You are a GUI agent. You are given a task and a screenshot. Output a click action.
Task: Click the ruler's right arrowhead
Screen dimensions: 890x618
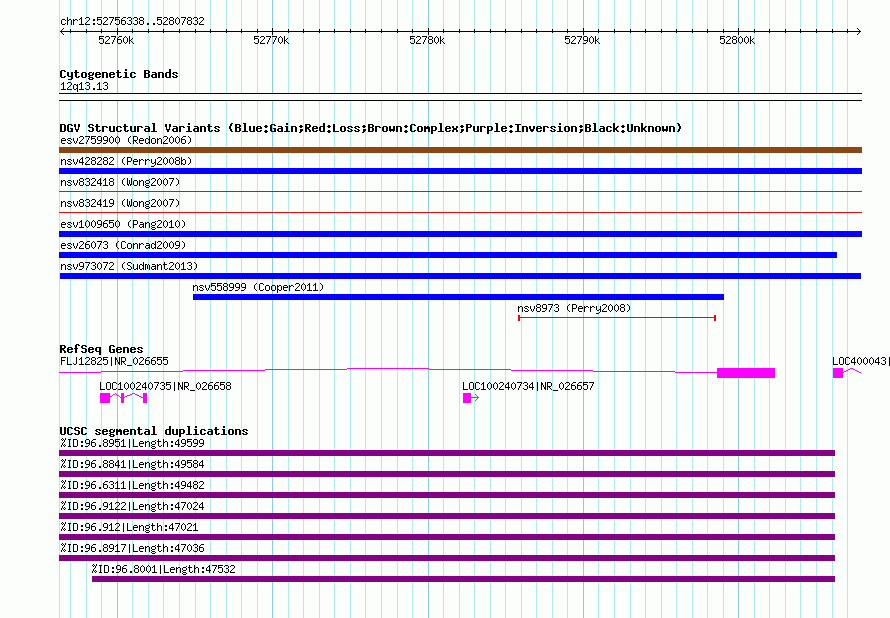click(858, 31)
